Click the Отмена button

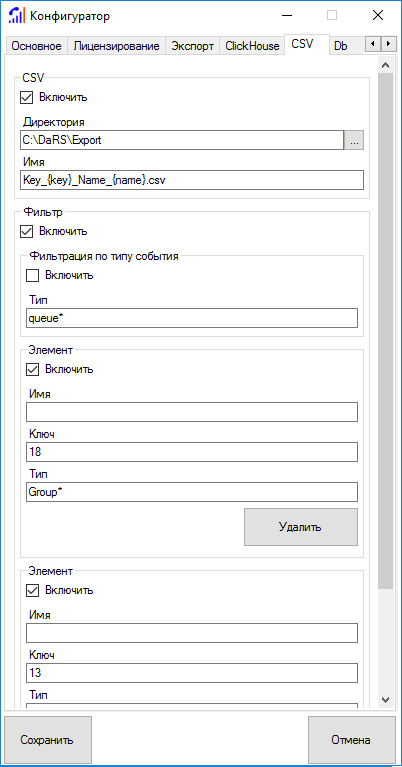pyautogui.click(x=352, y=740)
